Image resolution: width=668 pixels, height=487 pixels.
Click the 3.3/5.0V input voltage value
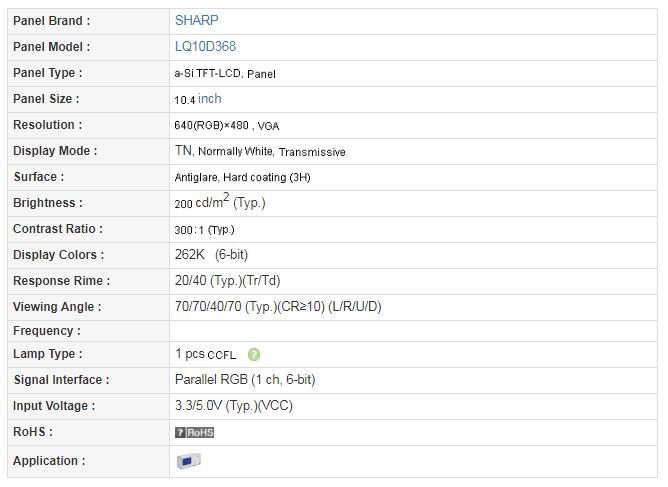point(233,406)
